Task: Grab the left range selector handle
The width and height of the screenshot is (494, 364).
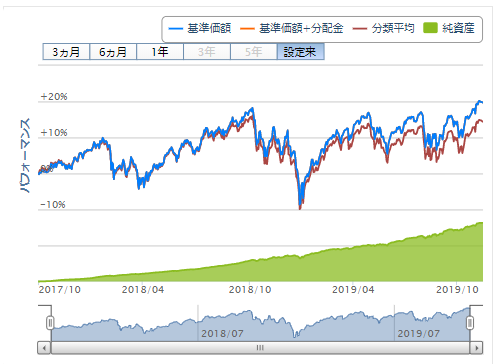Action: pos(50,323)
